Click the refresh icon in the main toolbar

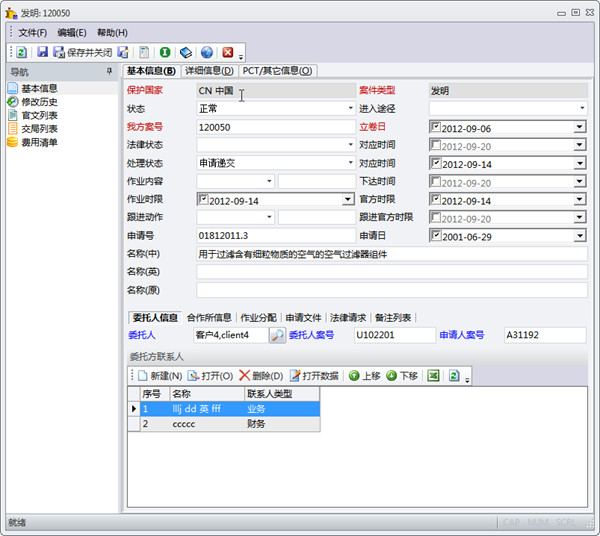click(22, 52)
